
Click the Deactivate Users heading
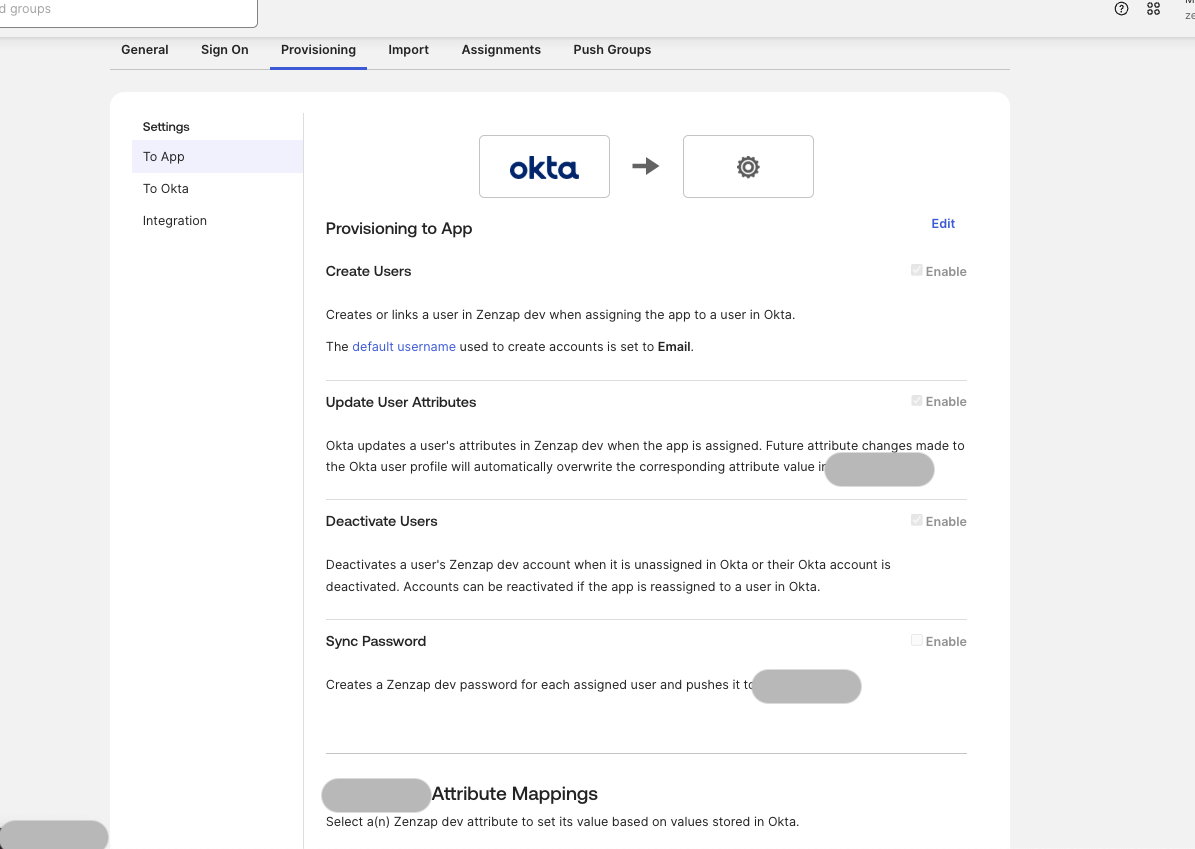click(381, 521)
